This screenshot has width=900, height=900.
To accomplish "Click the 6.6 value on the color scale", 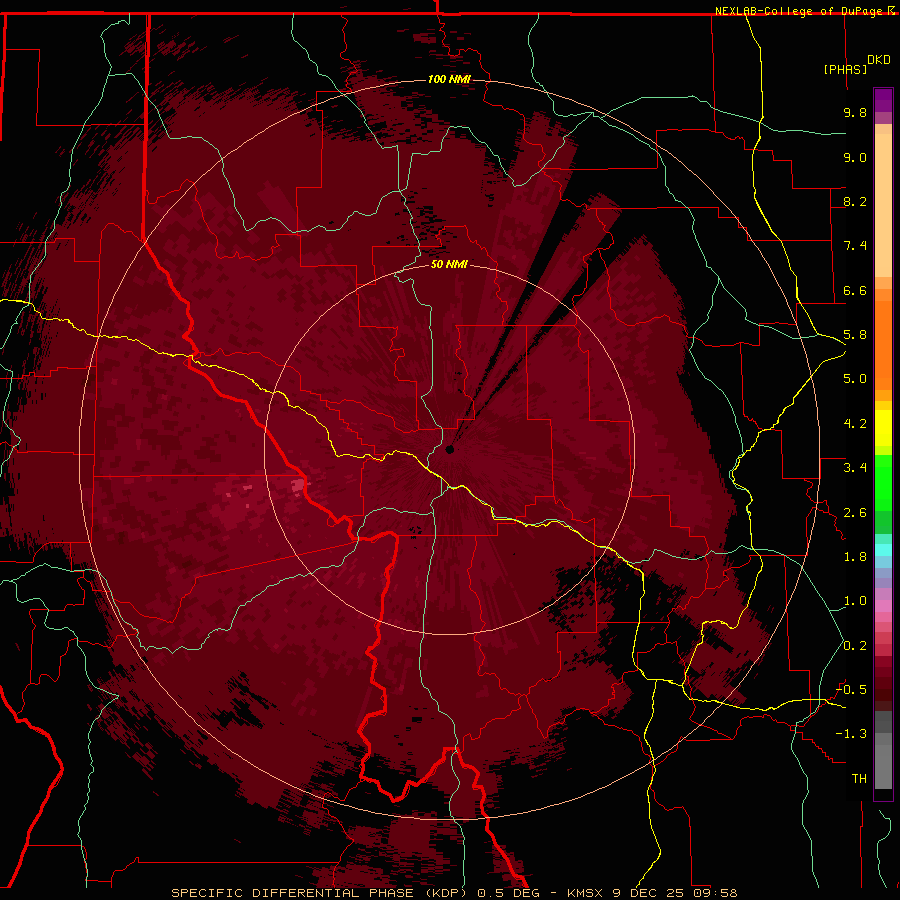I will pos(855,290).
